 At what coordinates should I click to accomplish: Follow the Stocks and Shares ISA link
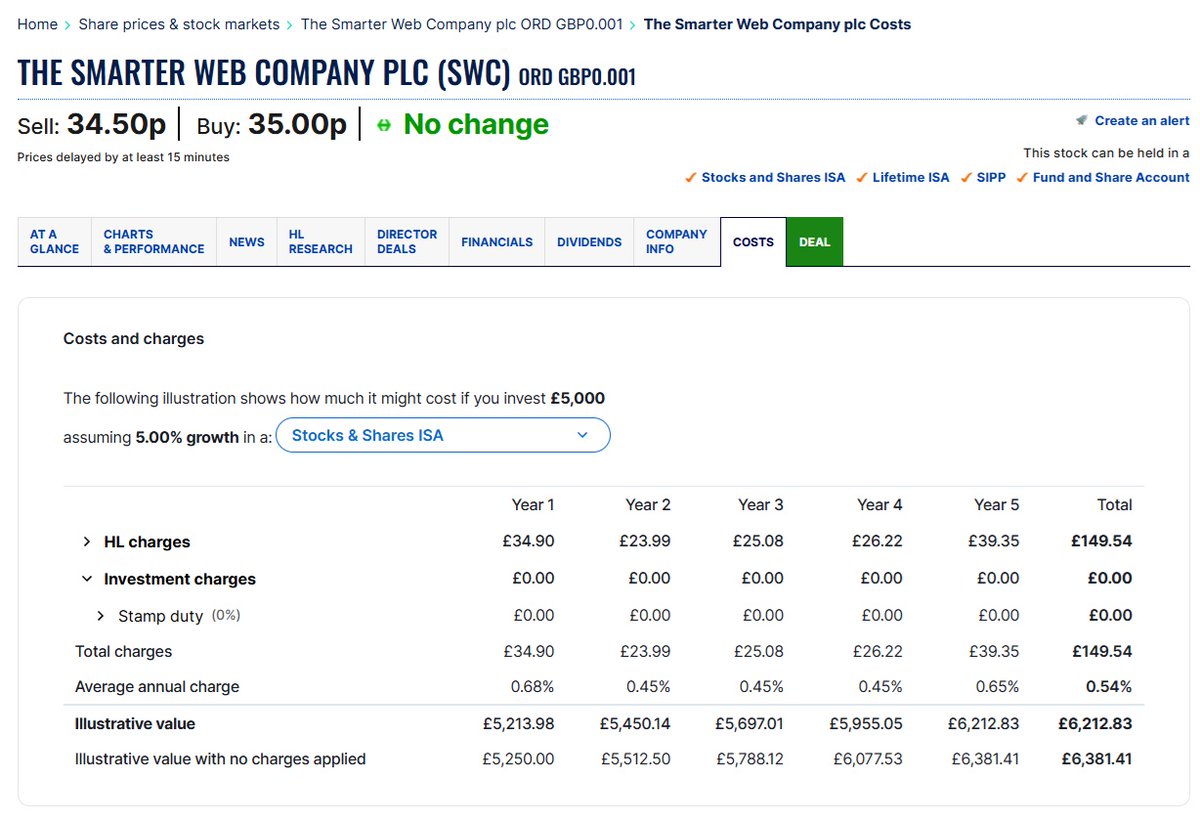click(x=773, y=177)
